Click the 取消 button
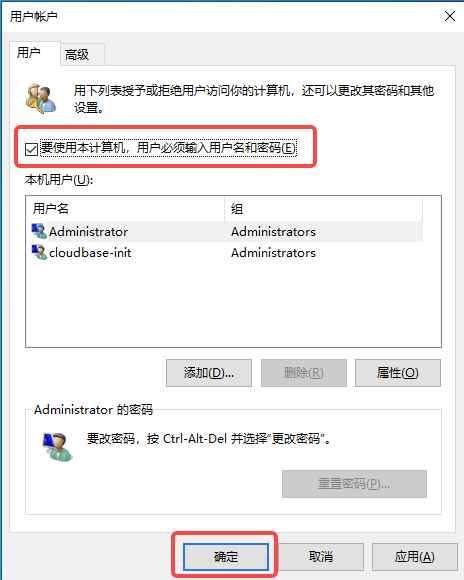 [321, 557]
